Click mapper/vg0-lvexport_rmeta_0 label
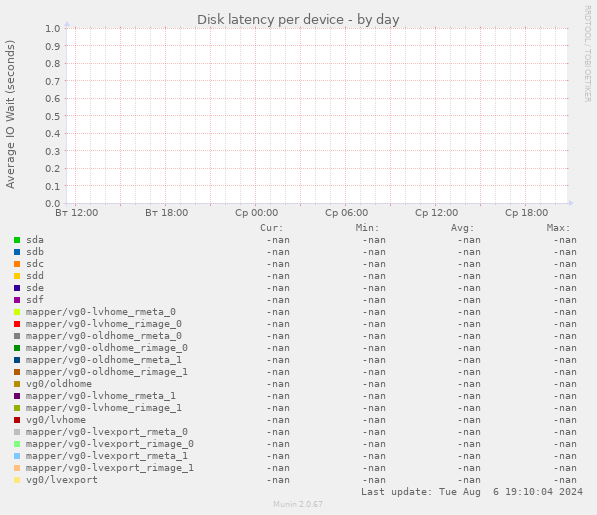 pyautogui.click(x=107, y=432)
